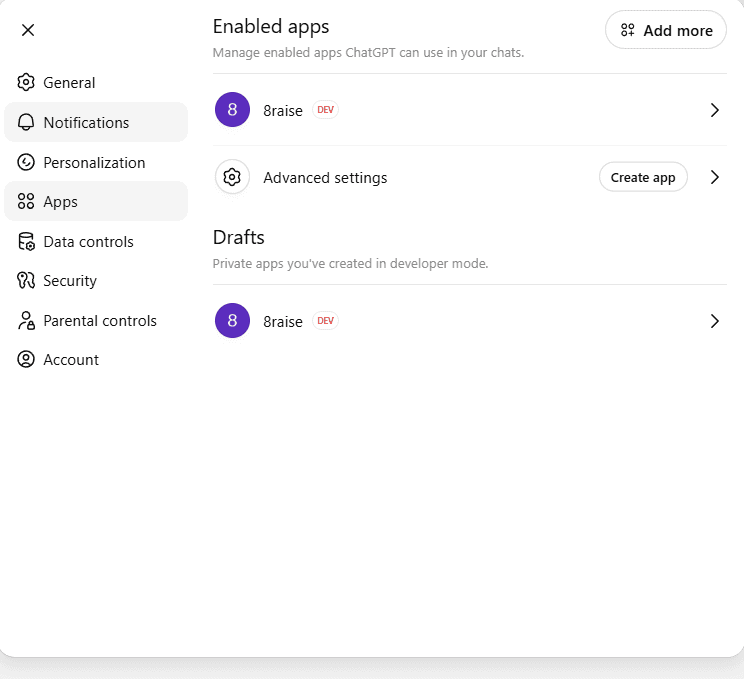The width and height of the screenshot is (744, 679).
Task: Expand 8raise chevron under Drafts
Action: point(715,321)
